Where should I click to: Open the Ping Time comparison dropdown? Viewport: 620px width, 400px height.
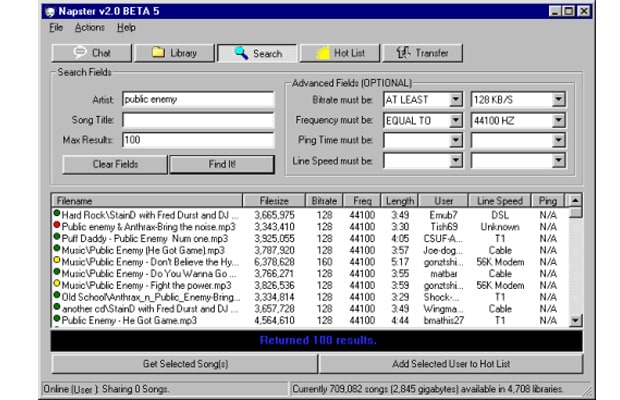(456, 140)
